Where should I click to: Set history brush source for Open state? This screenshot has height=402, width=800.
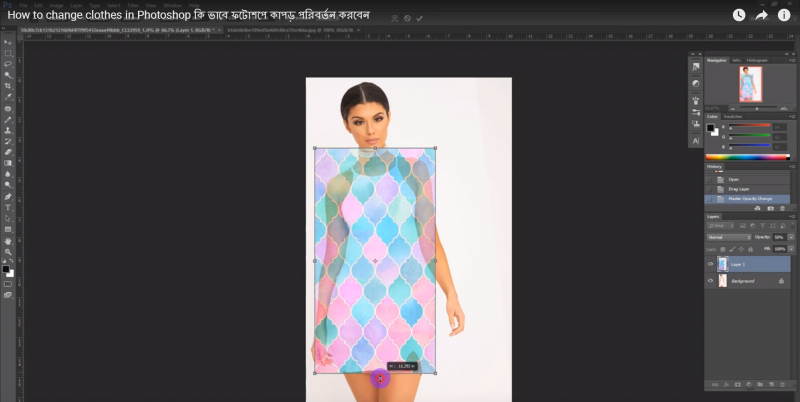tap(709, 180)
